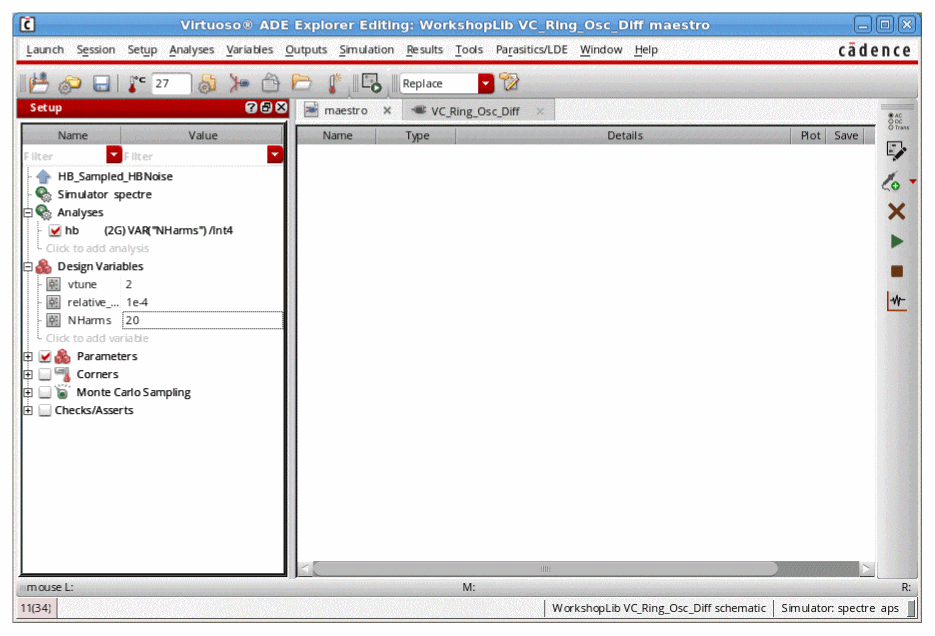Click the temperature field showing 27
935x636 pixels.
click(x=171, y=83)
